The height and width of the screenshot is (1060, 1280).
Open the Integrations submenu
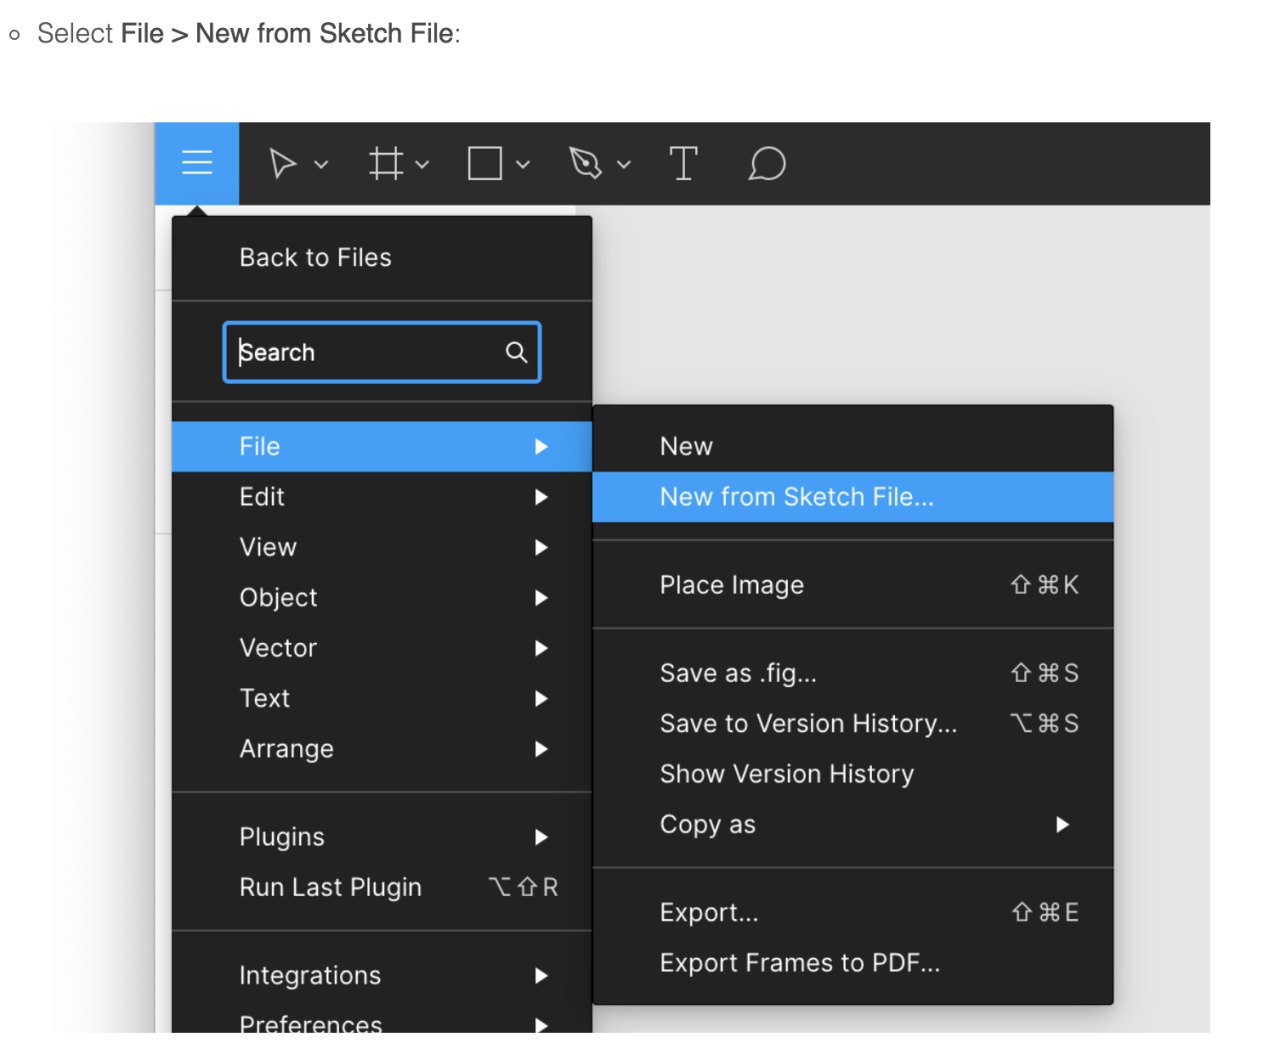tap(382, 975)
